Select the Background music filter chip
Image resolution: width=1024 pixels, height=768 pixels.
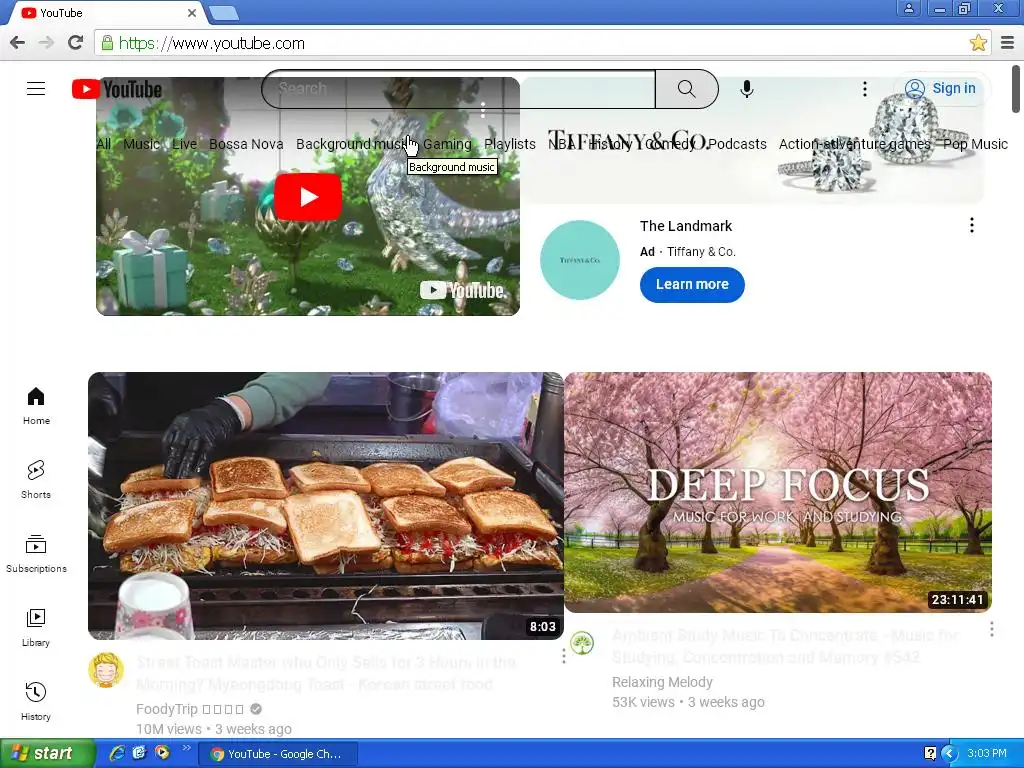[x=353, y=144]
